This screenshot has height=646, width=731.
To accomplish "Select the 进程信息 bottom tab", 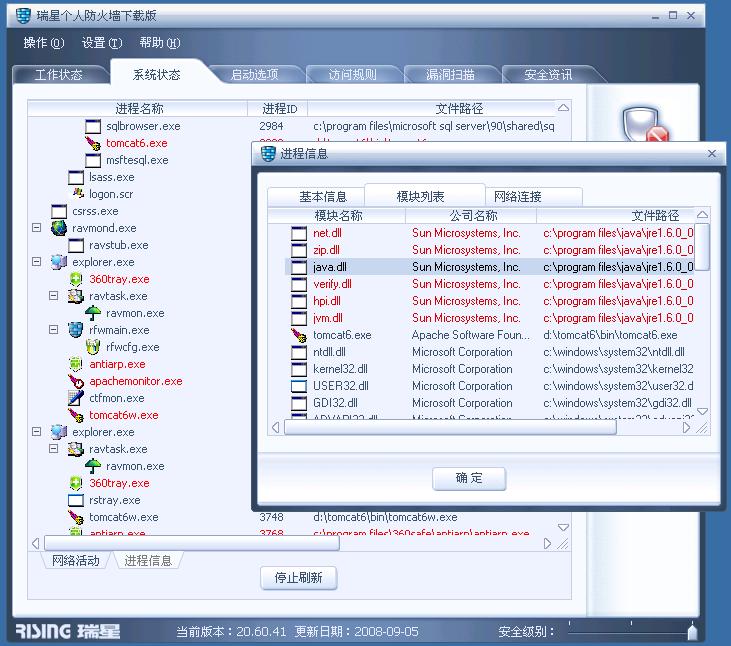I will pyautogui.click(x=148, y=560).
